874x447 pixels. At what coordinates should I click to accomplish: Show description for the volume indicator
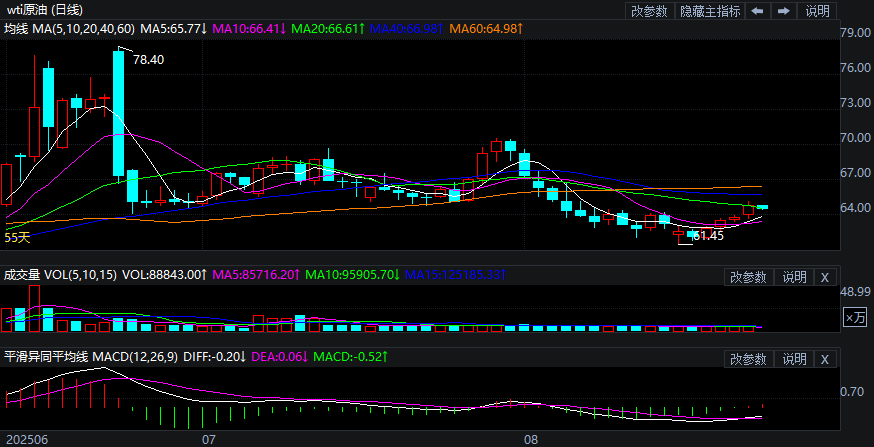click(x=794, y=277)
